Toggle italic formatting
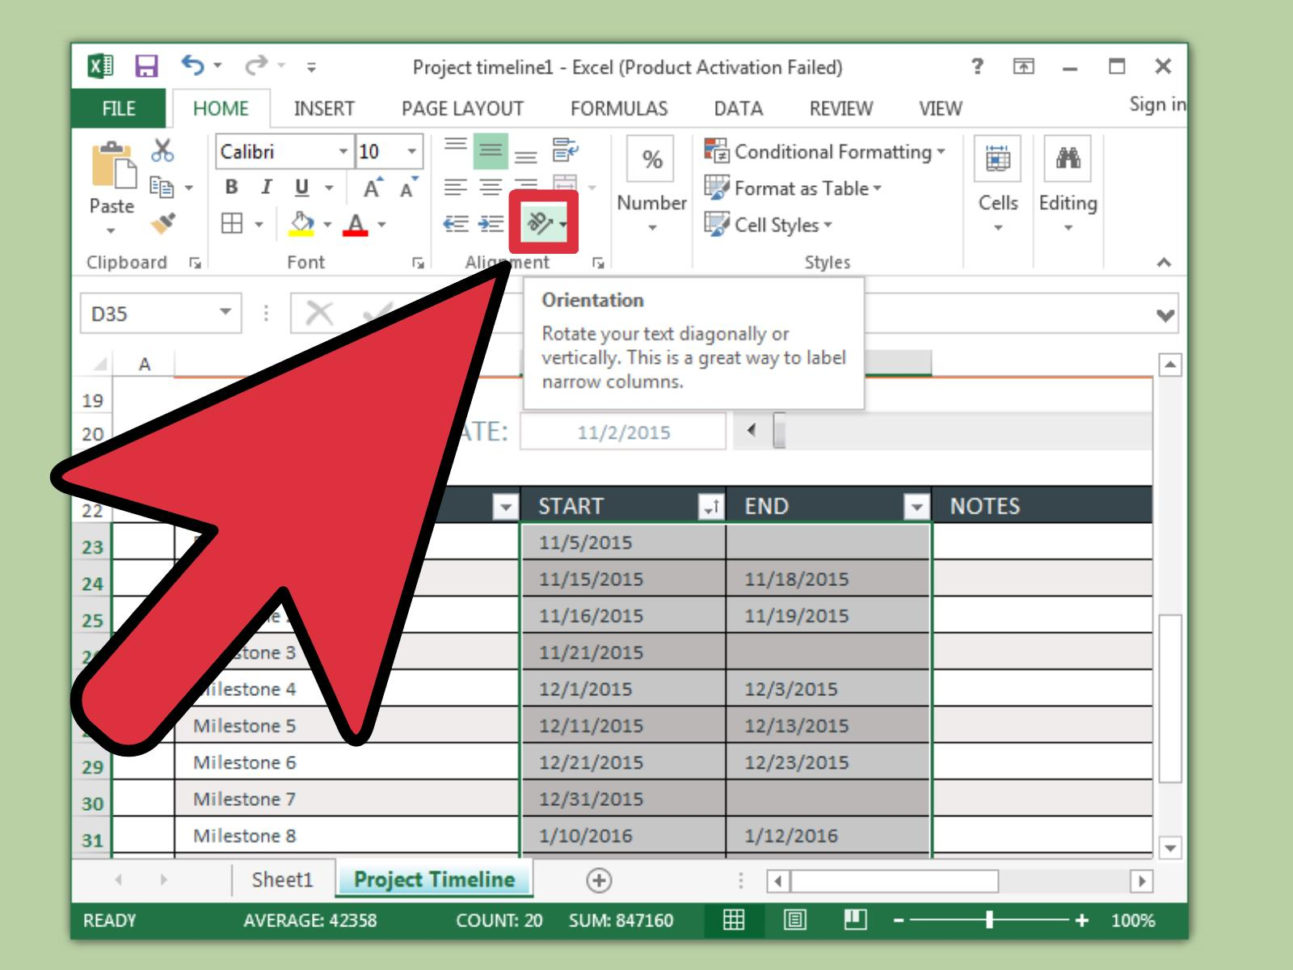The width and height of the screenshot is (1293, 970). tap(265, 187)
